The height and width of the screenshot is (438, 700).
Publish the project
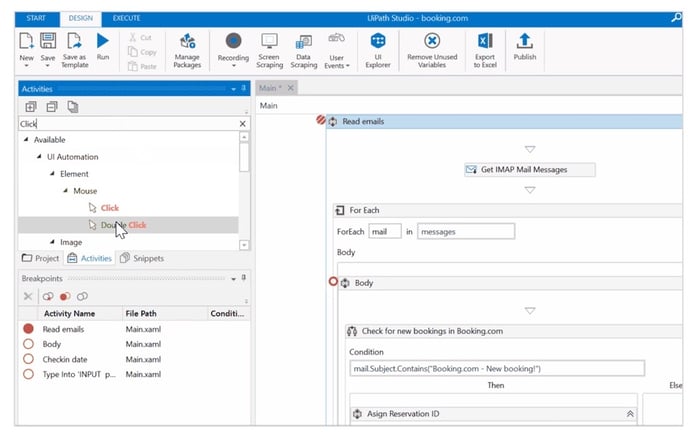[525, 47]
